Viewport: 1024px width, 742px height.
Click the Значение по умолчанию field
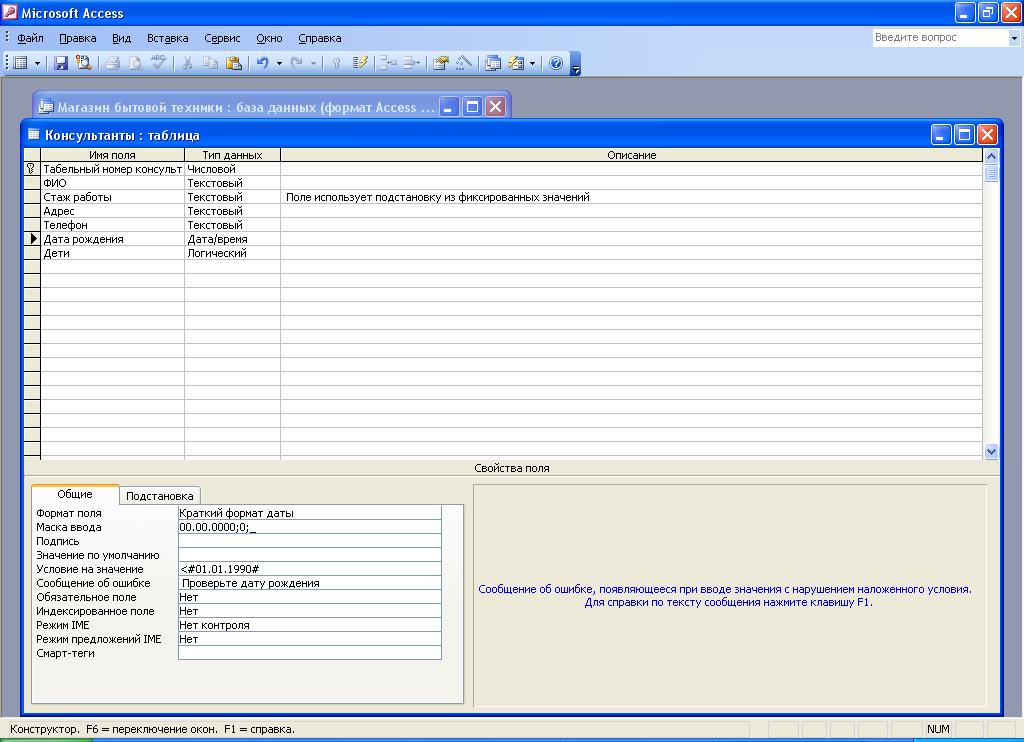pyautogui.click(x=310, y=555)
